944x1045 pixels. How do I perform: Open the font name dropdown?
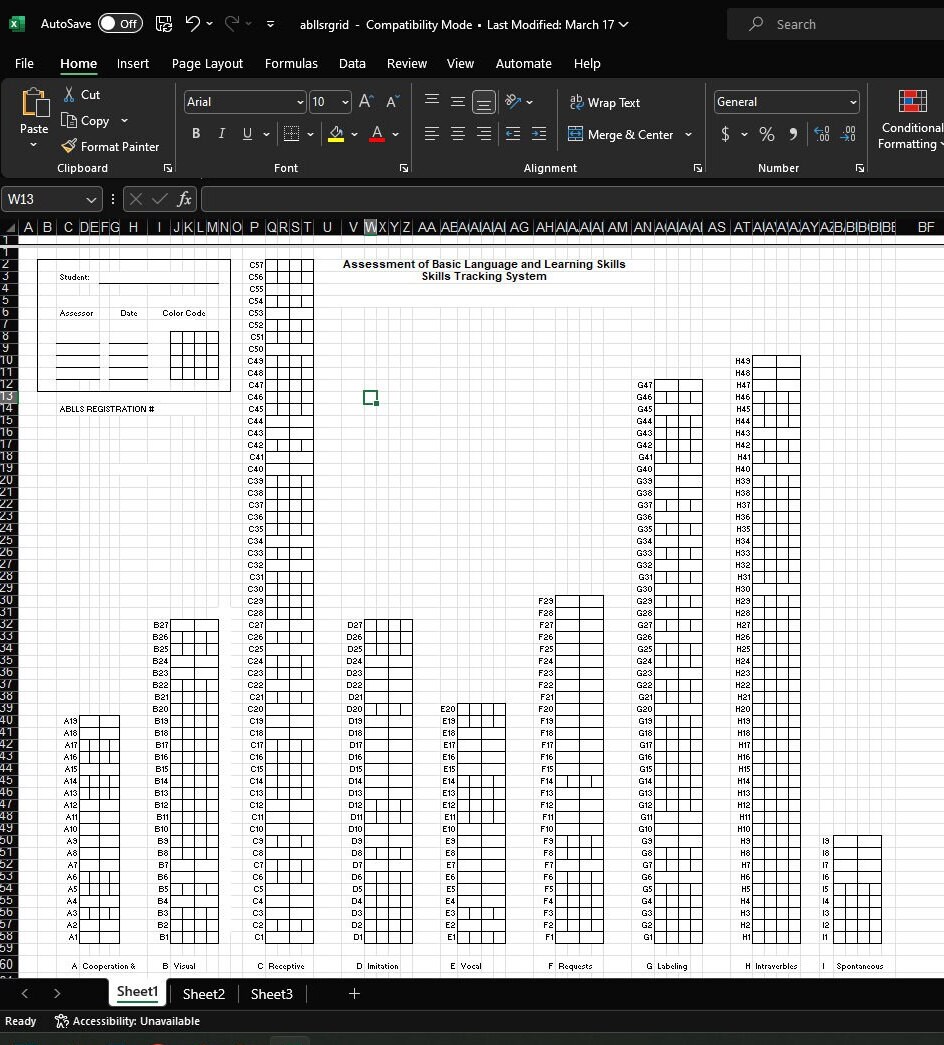point(300,102)
